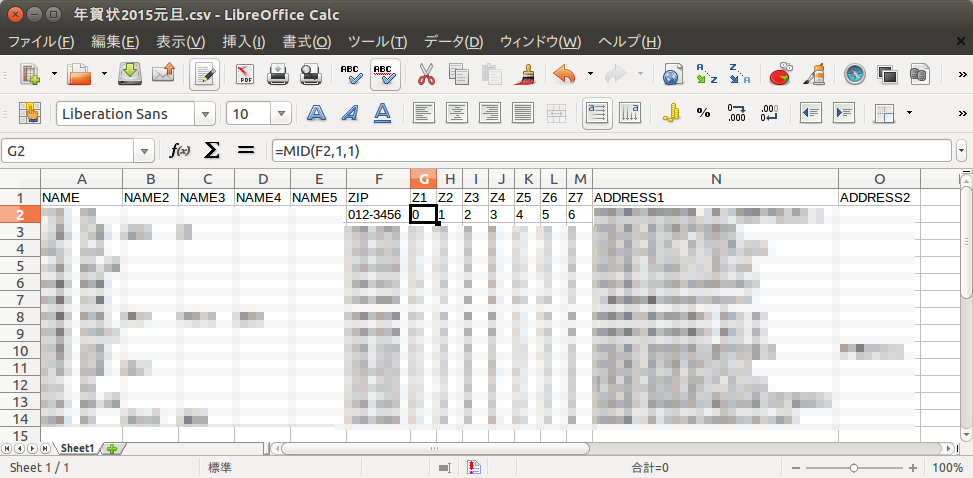The image size is (973, 478).
Task: Open Styles and Formatting
Action: tap(30, 113)
